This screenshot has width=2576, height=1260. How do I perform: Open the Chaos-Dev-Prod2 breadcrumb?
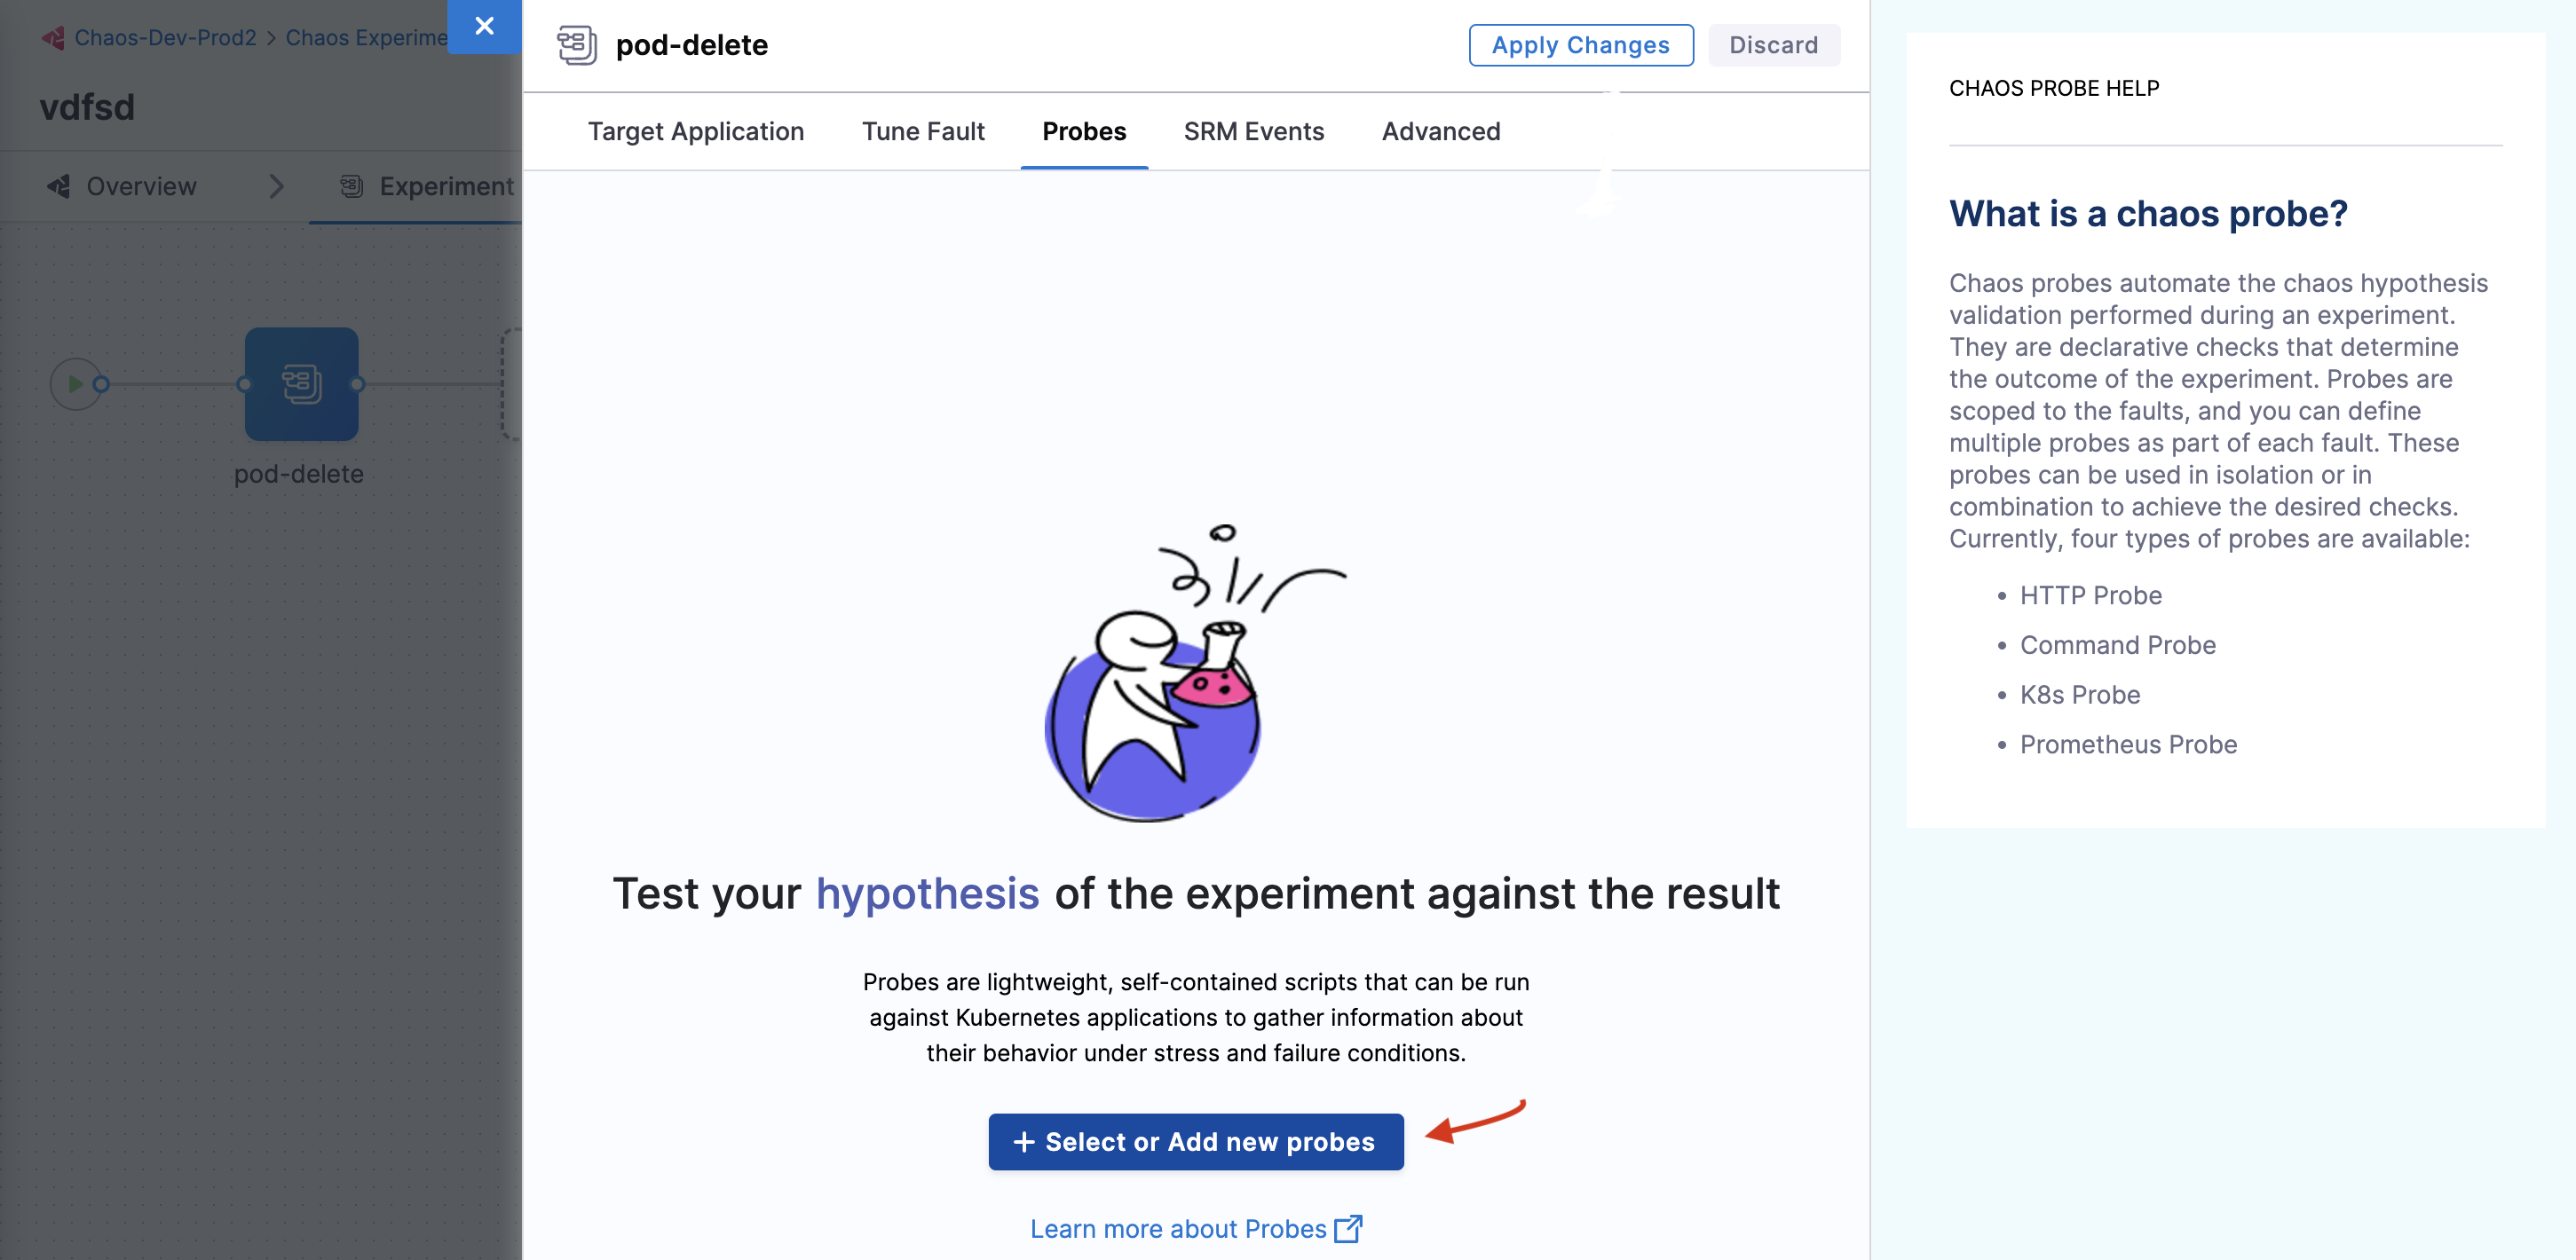[165, 37]
